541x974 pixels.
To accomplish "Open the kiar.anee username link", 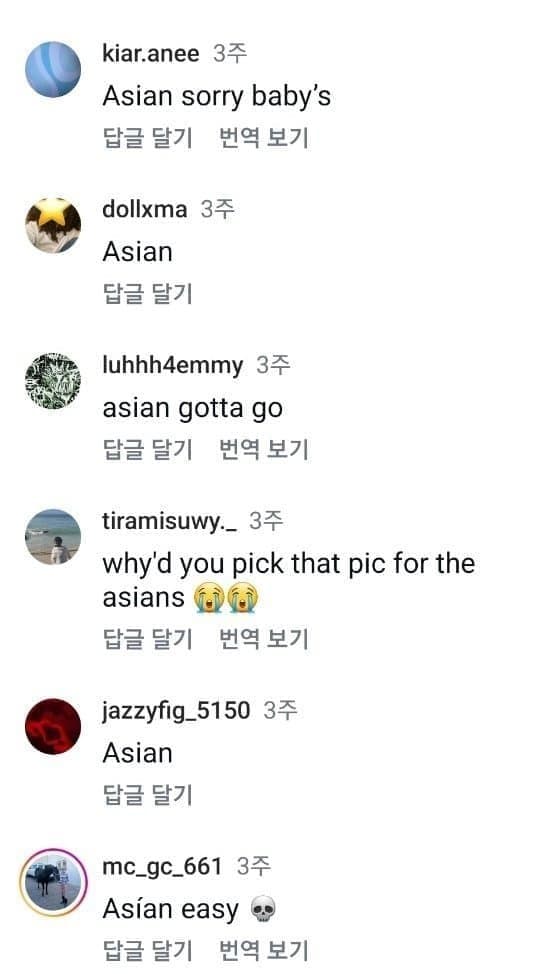I will click(150, 53).
